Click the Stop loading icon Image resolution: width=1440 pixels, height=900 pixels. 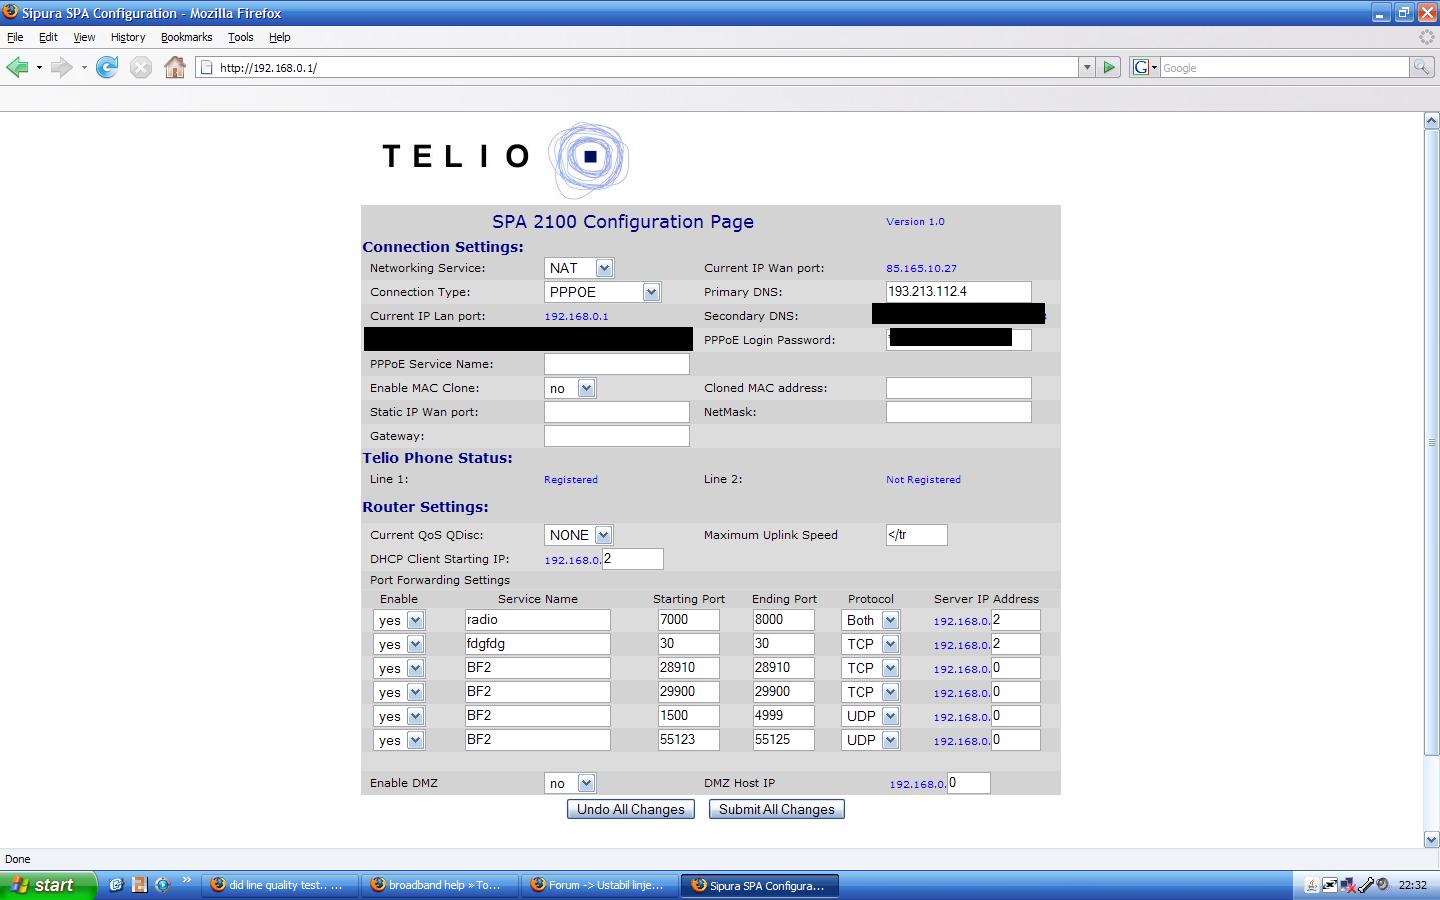coord(141,67)
